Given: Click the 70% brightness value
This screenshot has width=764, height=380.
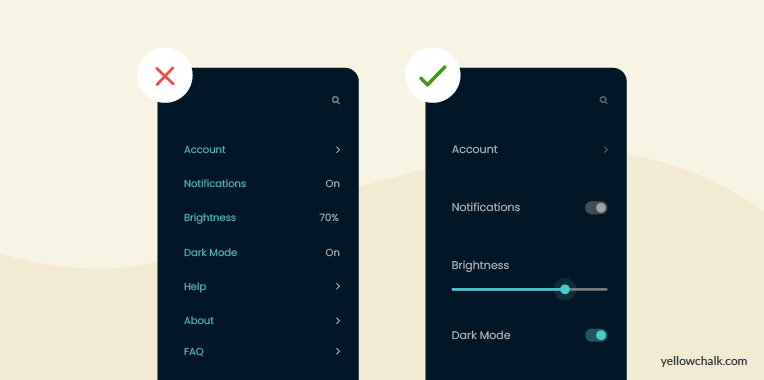Looking at the screenshot, I should [x=329, y=218].
